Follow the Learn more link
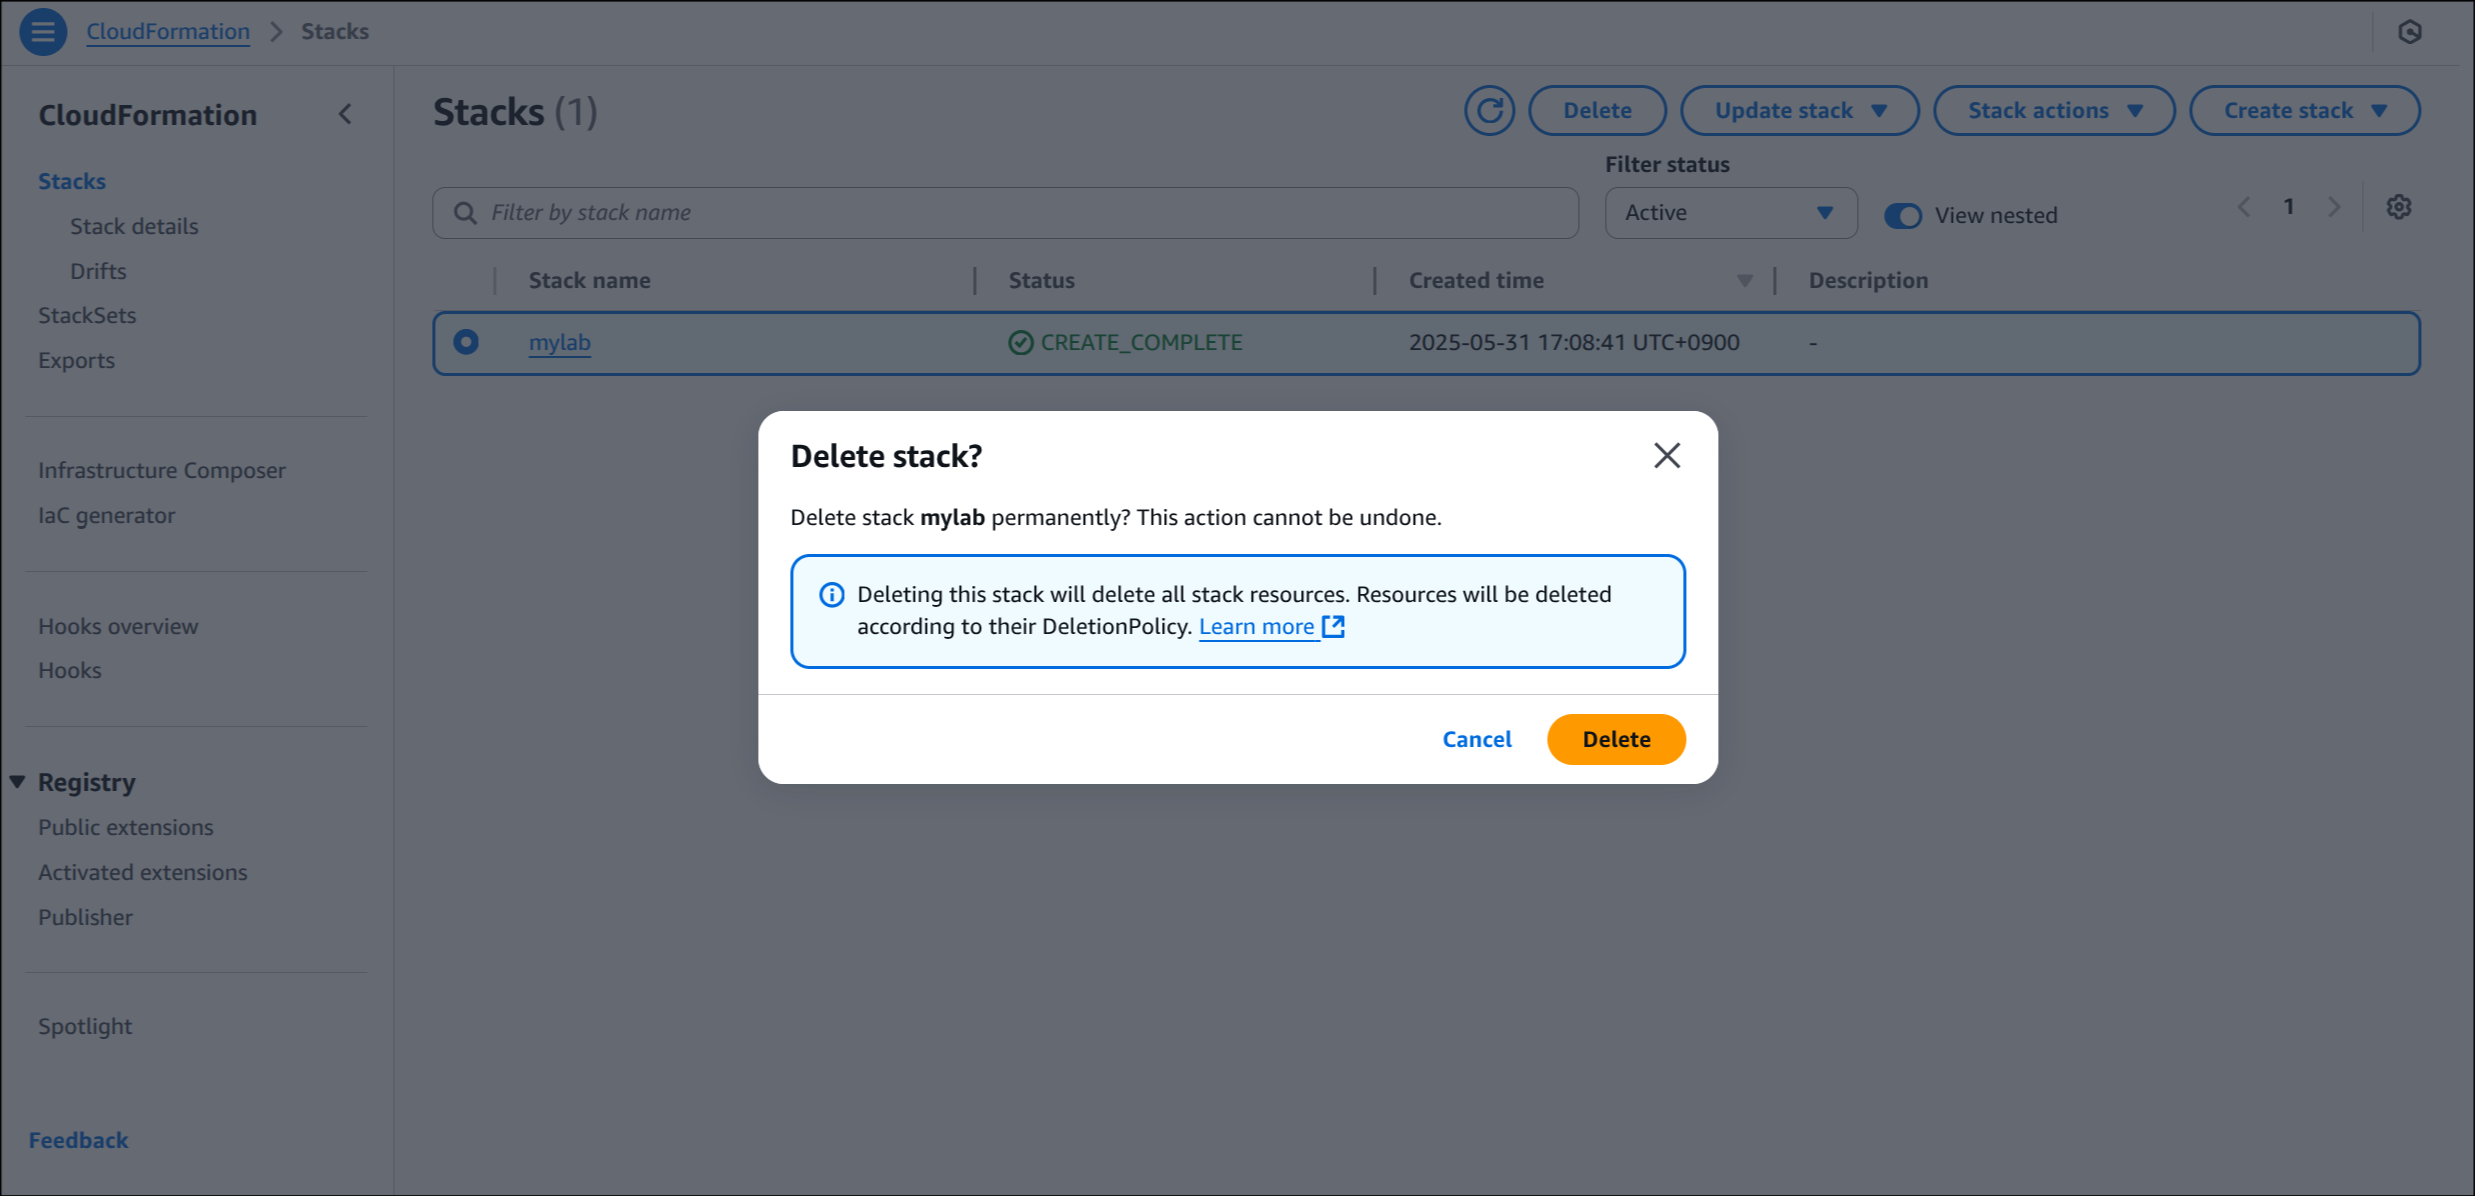 1256,626
